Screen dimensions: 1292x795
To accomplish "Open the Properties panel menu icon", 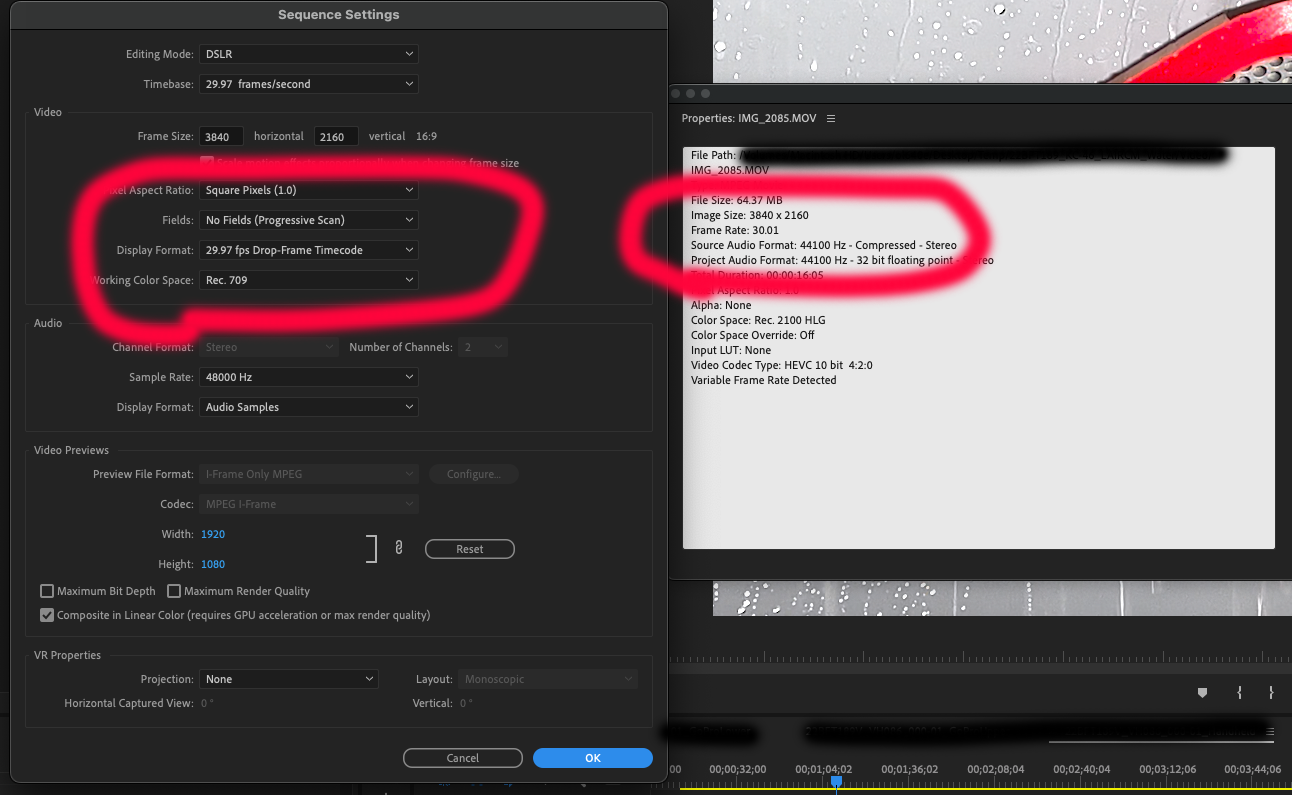I will click(x=831, y=118).
